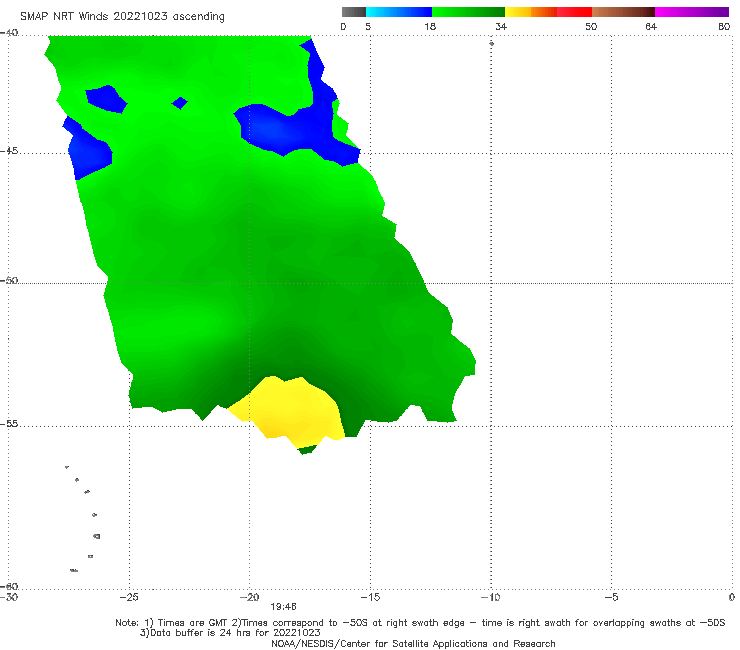
Task: Click the yellow-orange segment of the color bar
Action: coord(530,12)
